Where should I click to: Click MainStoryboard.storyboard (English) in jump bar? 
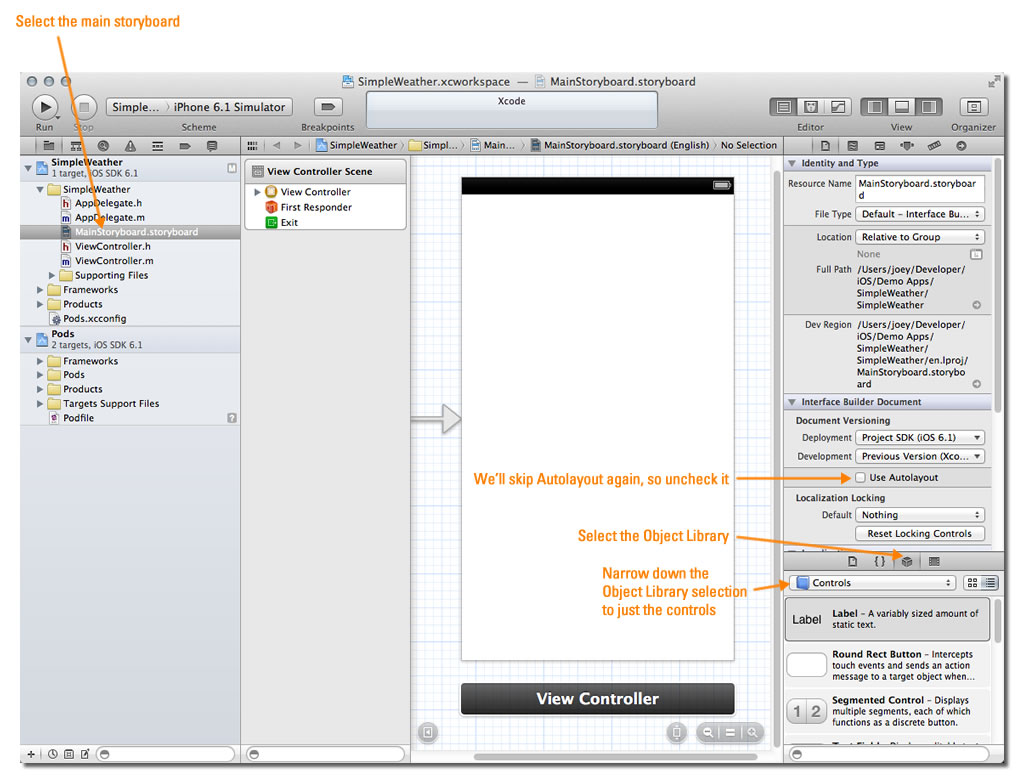(x=619, y=146)
